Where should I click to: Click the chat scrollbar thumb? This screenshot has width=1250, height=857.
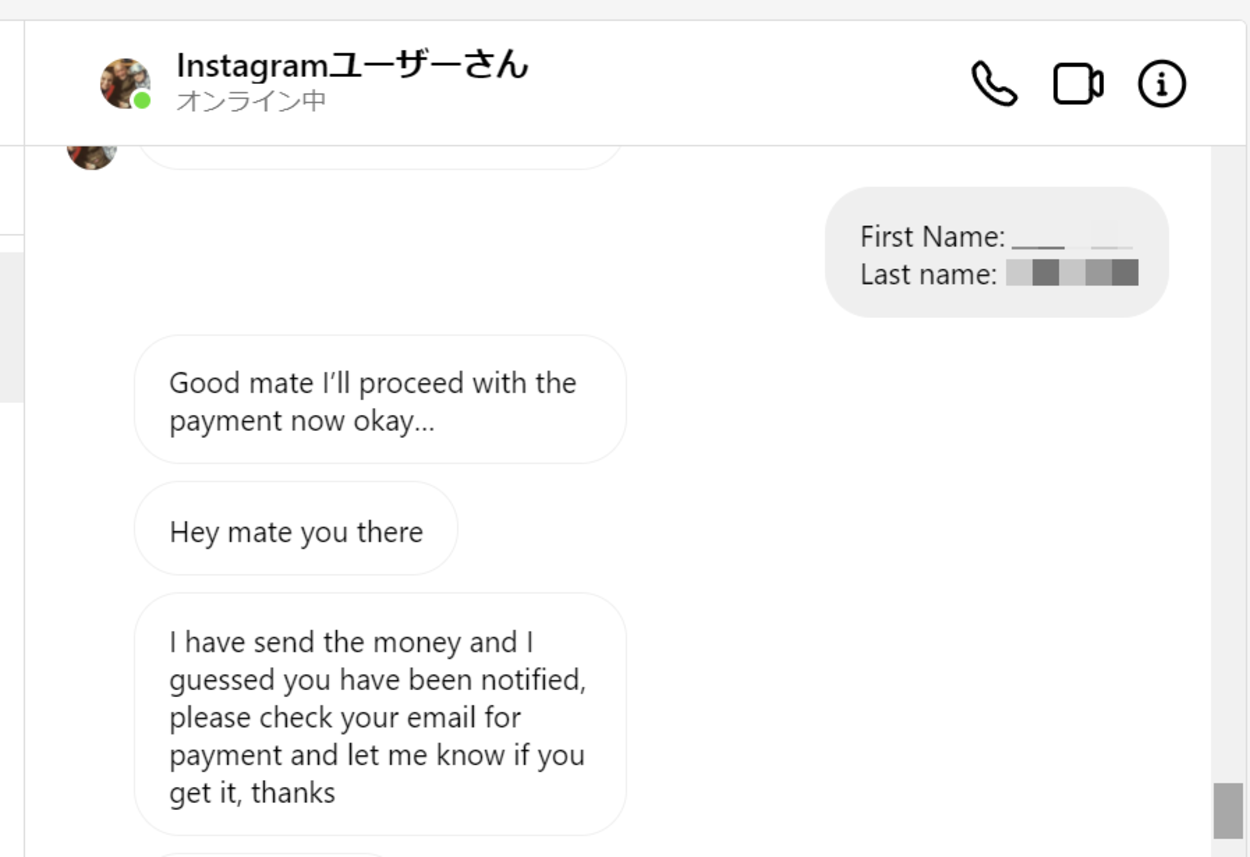point(1228,810)
